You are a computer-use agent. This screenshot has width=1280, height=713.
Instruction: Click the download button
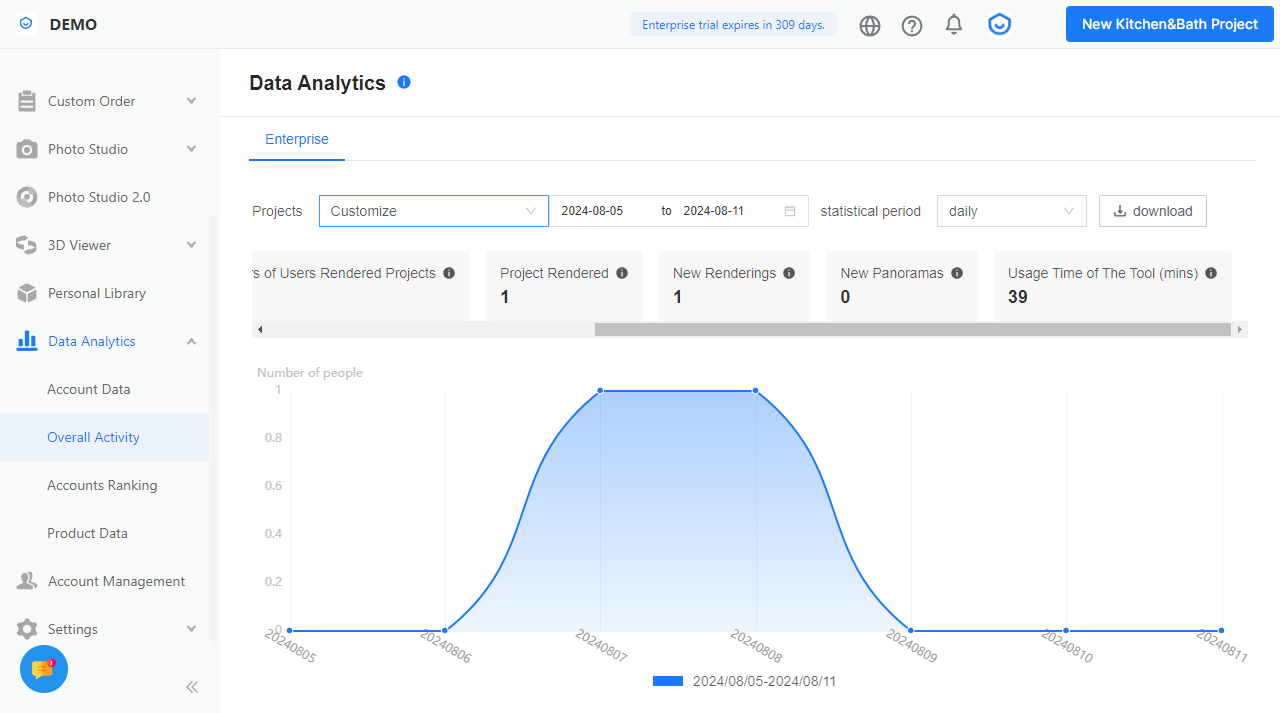[1152, 211]
